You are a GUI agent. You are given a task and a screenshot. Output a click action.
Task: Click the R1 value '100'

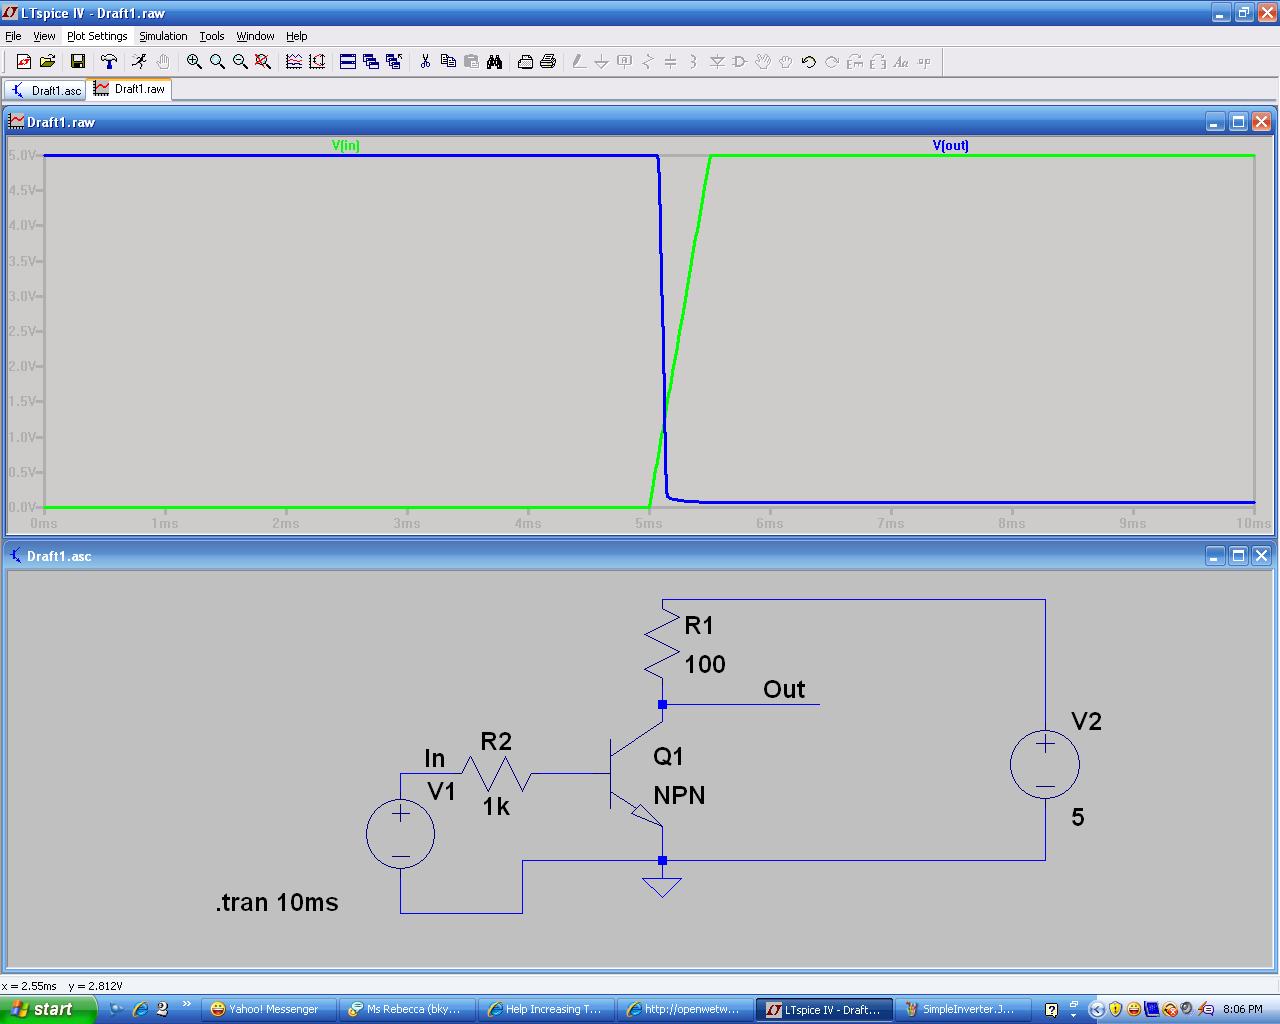point(705,664)
